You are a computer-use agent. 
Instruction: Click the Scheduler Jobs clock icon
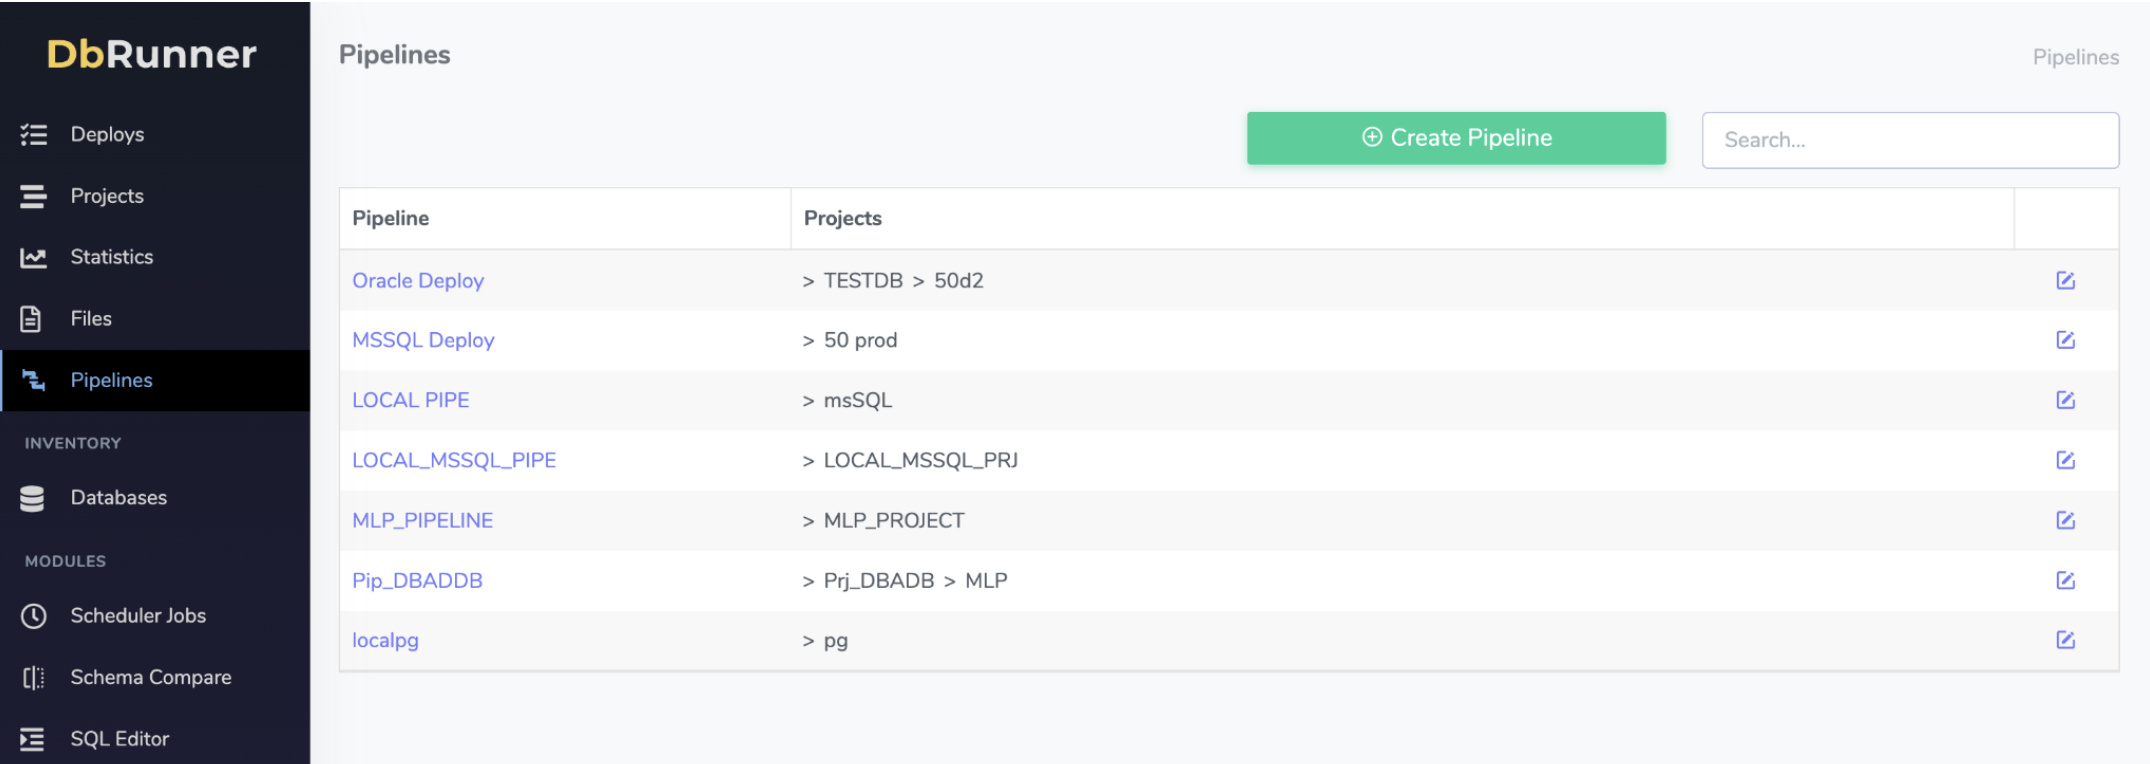point(33,616)
